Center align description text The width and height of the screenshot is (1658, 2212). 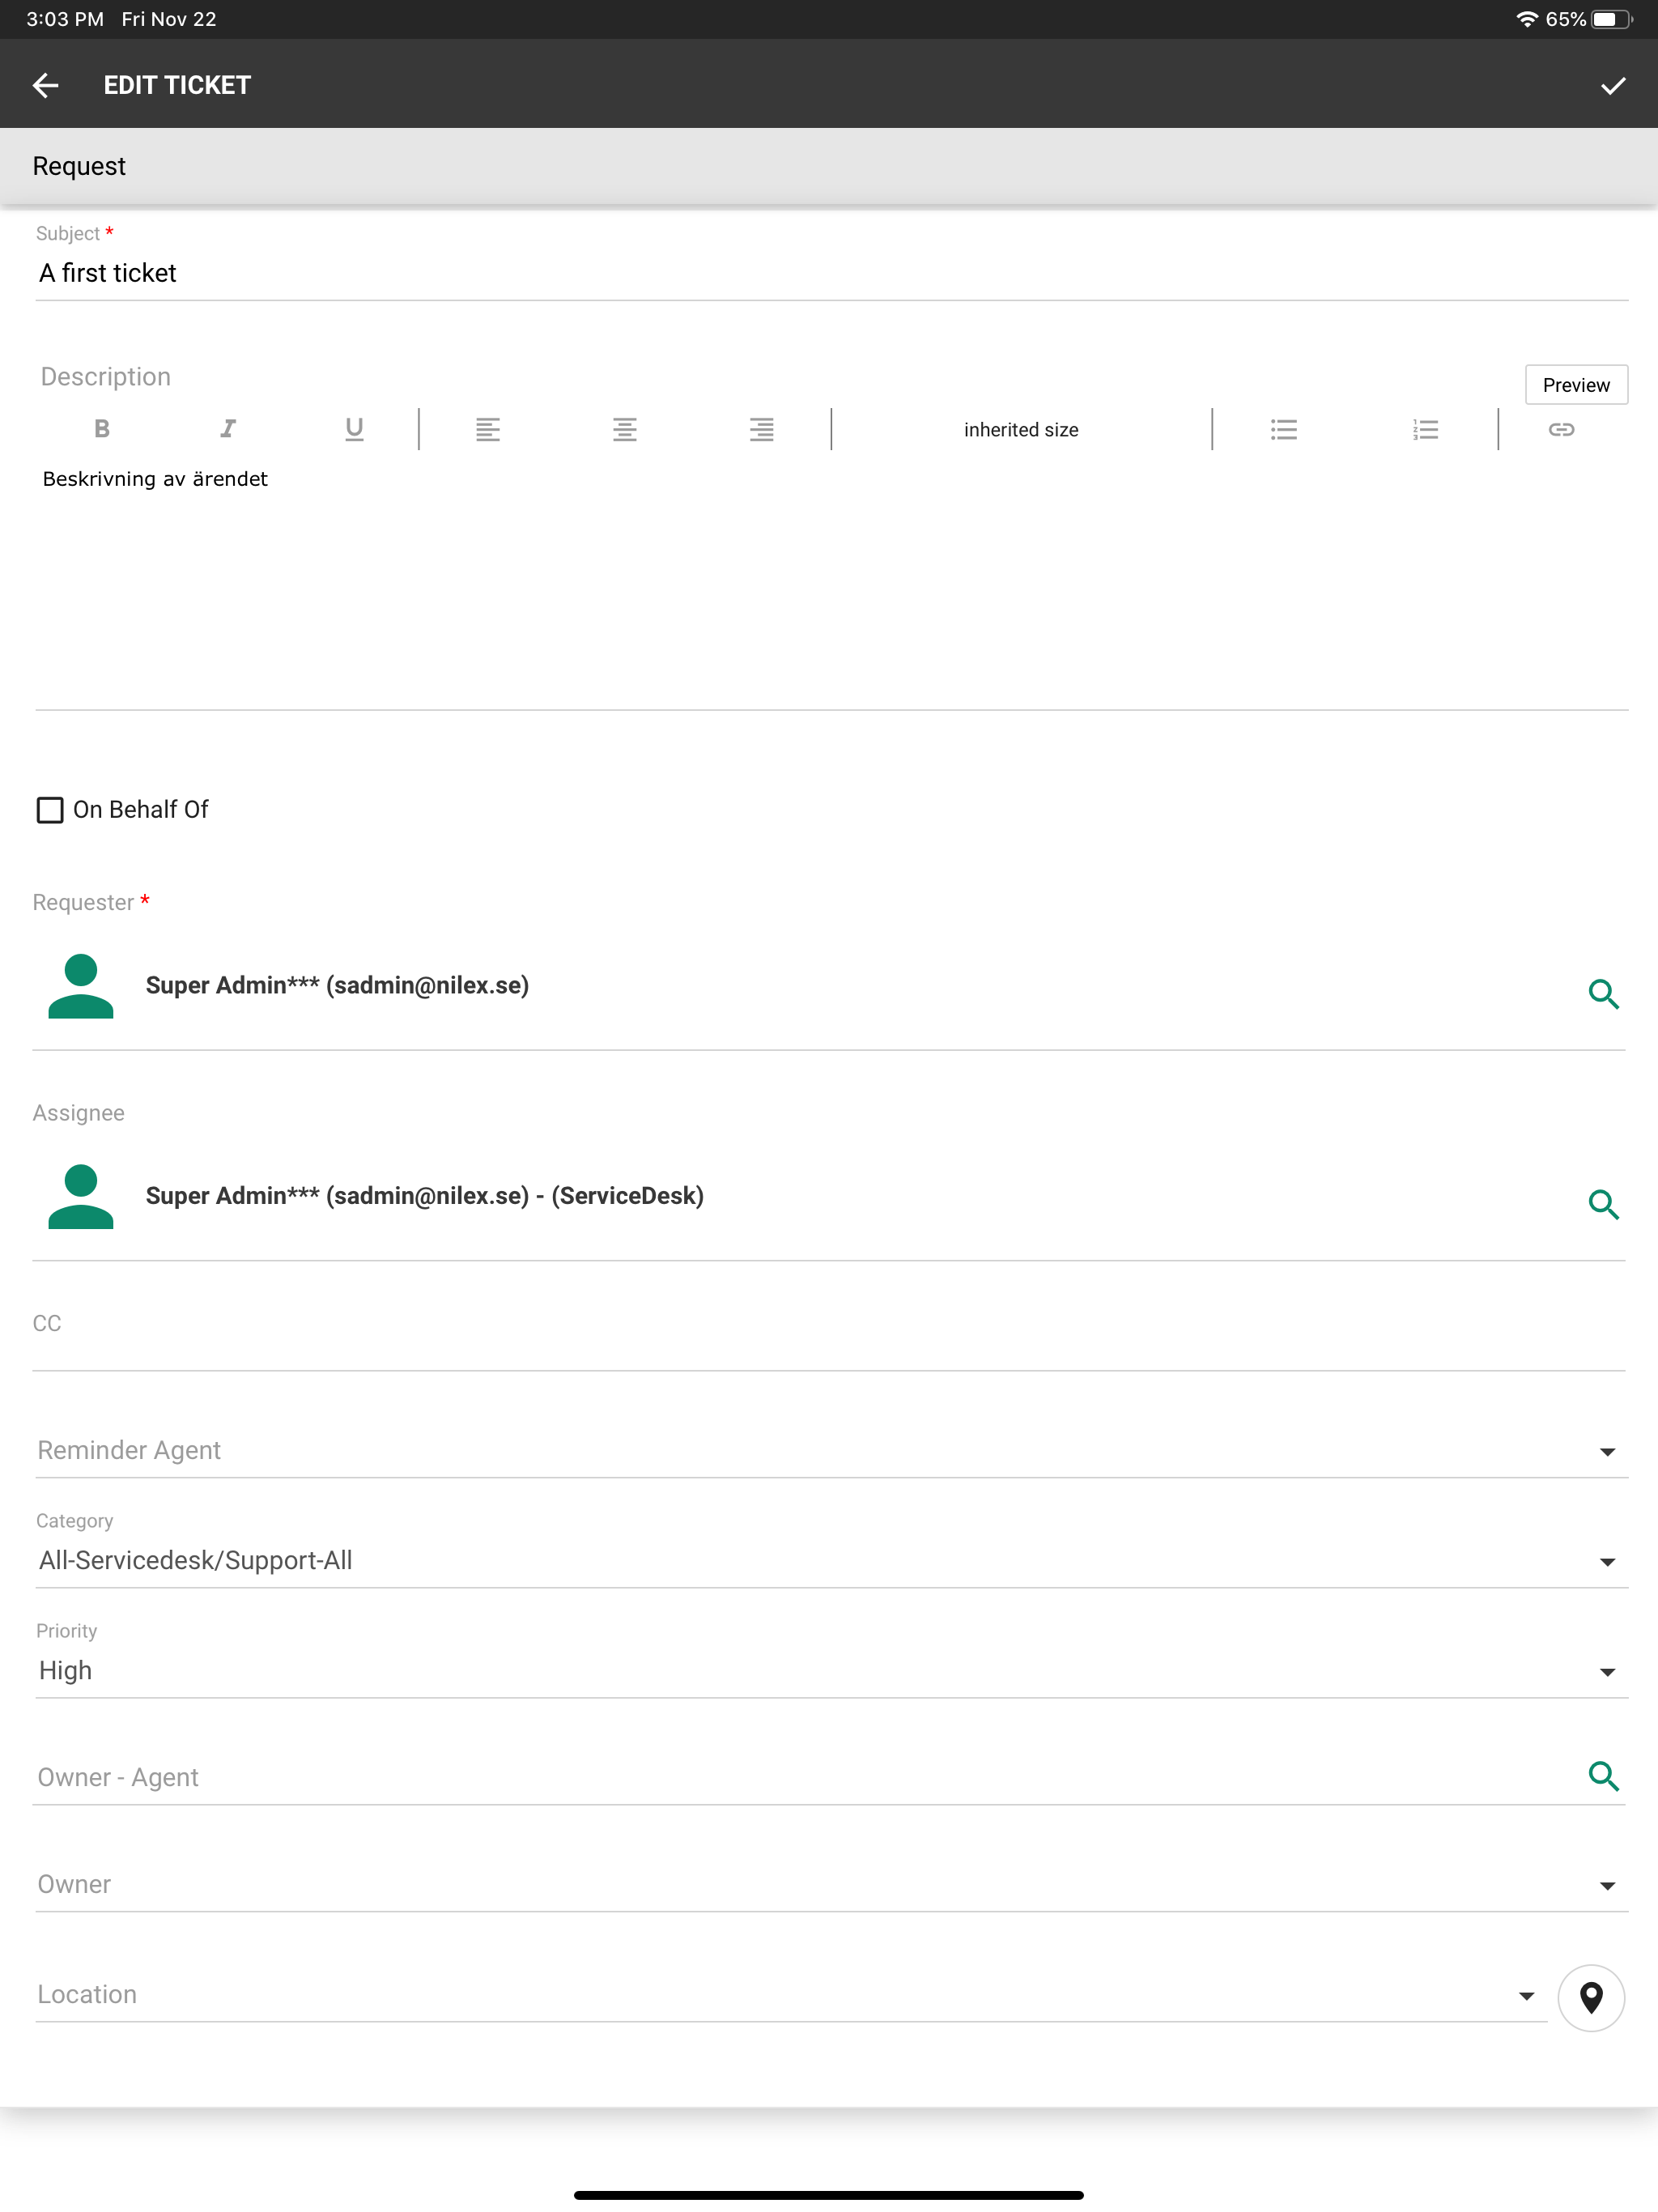[625, 429]
